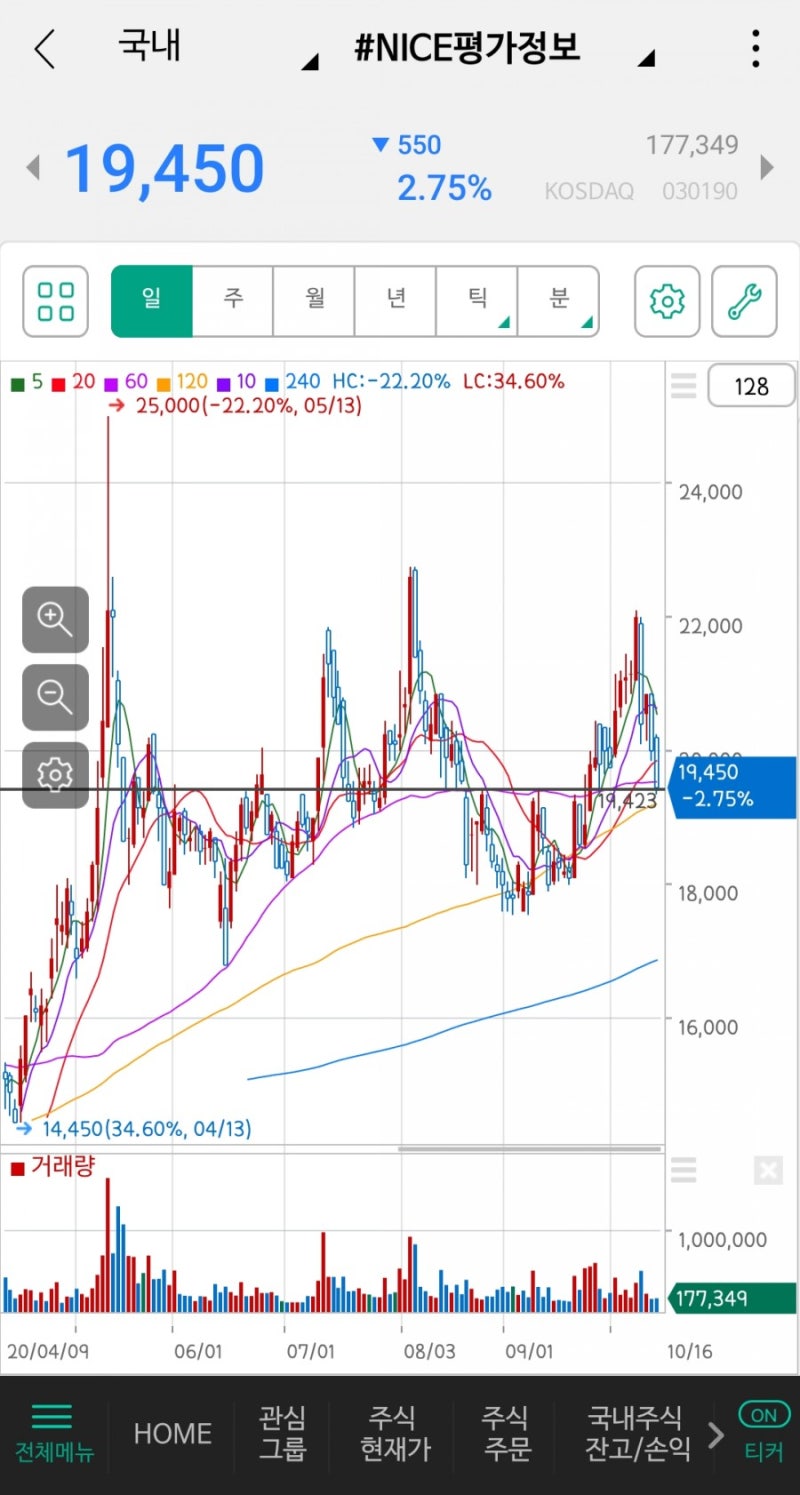Open 주식 주문 order menu

click(507, 1434)
